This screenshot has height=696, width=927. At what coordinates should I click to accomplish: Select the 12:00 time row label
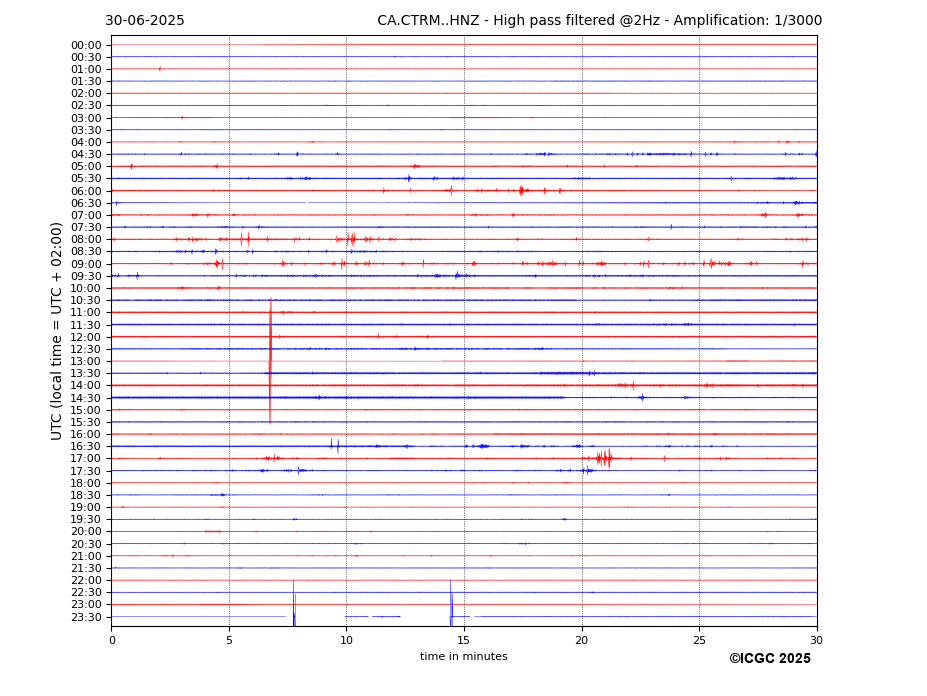pyautogui.click(x=86, y=337)
